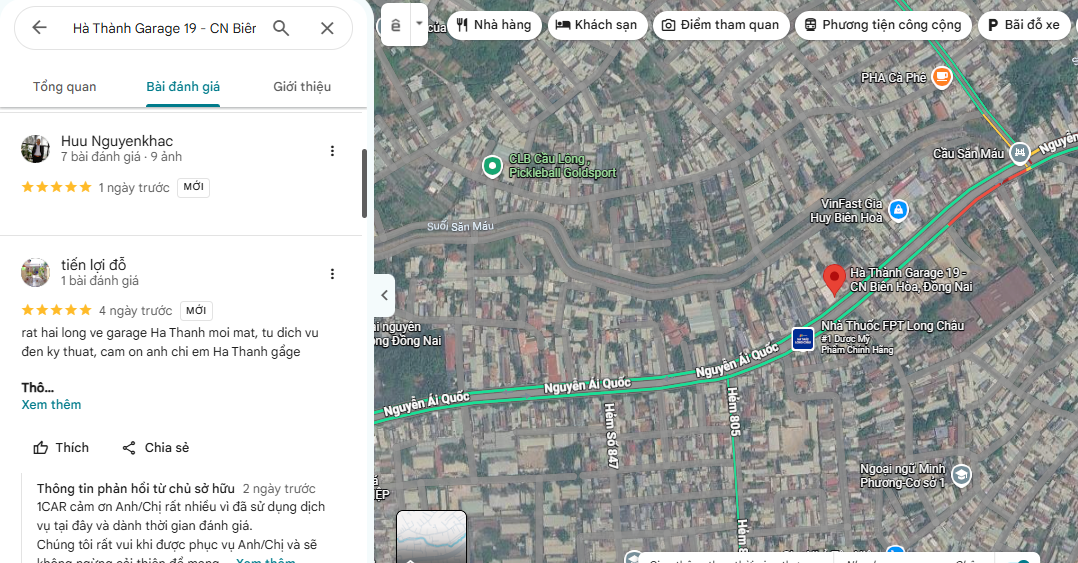This screenshot has height=563, width=1078.
Task: Open Huu Nguyenkhac's profile picture
Action: pyautogui.click(x=35, y=148)
